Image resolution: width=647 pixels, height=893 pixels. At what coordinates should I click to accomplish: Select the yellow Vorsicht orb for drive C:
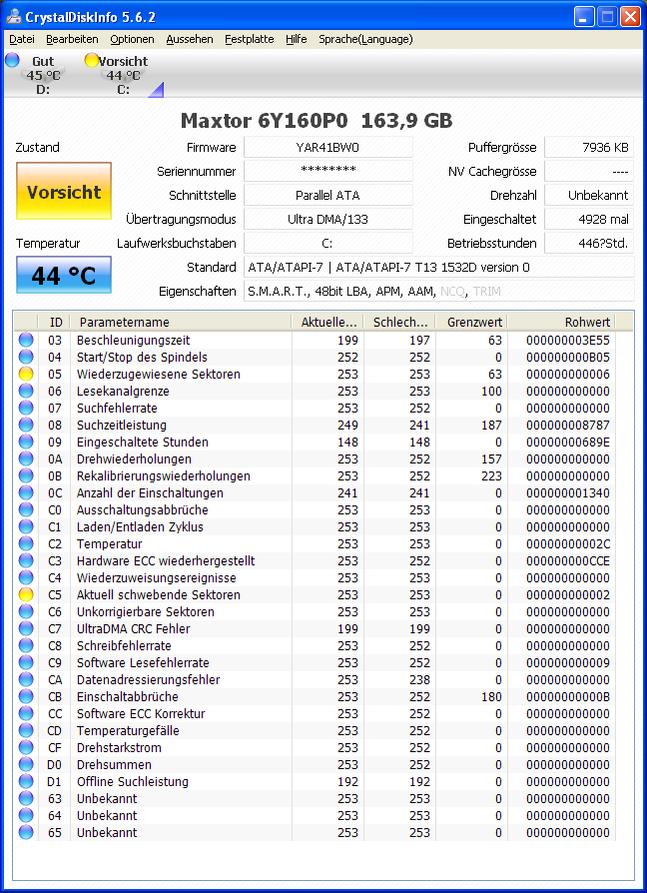pyautogui.click(x=91, y=60)
